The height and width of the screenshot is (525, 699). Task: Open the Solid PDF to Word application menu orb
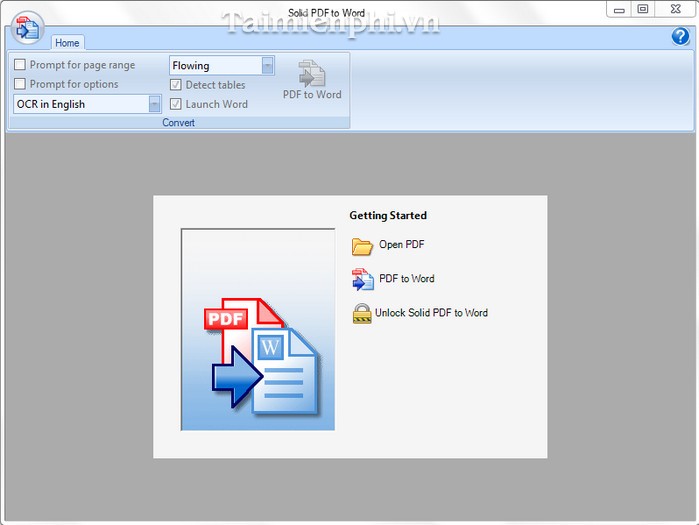point(28,28)
